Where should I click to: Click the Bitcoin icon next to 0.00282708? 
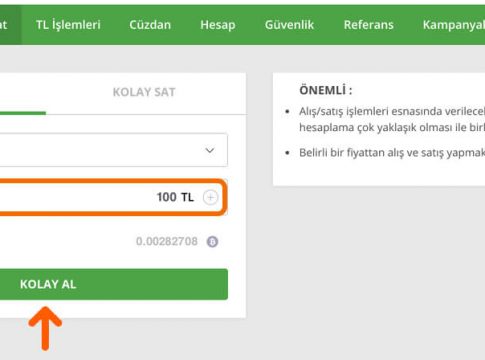212,241
